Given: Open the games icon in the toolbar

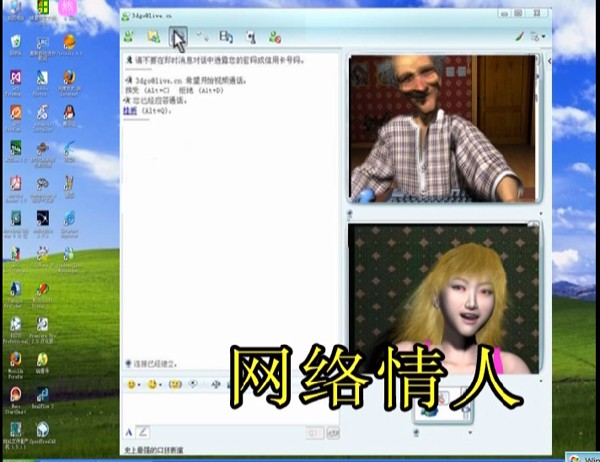Looking at the screenshot, I should pyautogui.click(x=251, y=37).
